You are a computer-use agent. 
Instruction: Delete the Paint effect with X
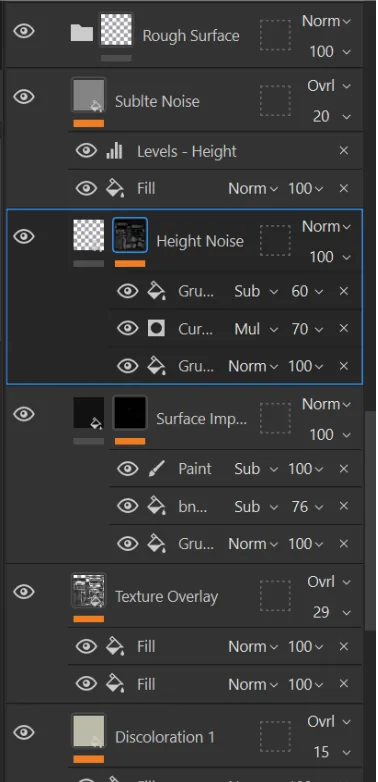344,469
